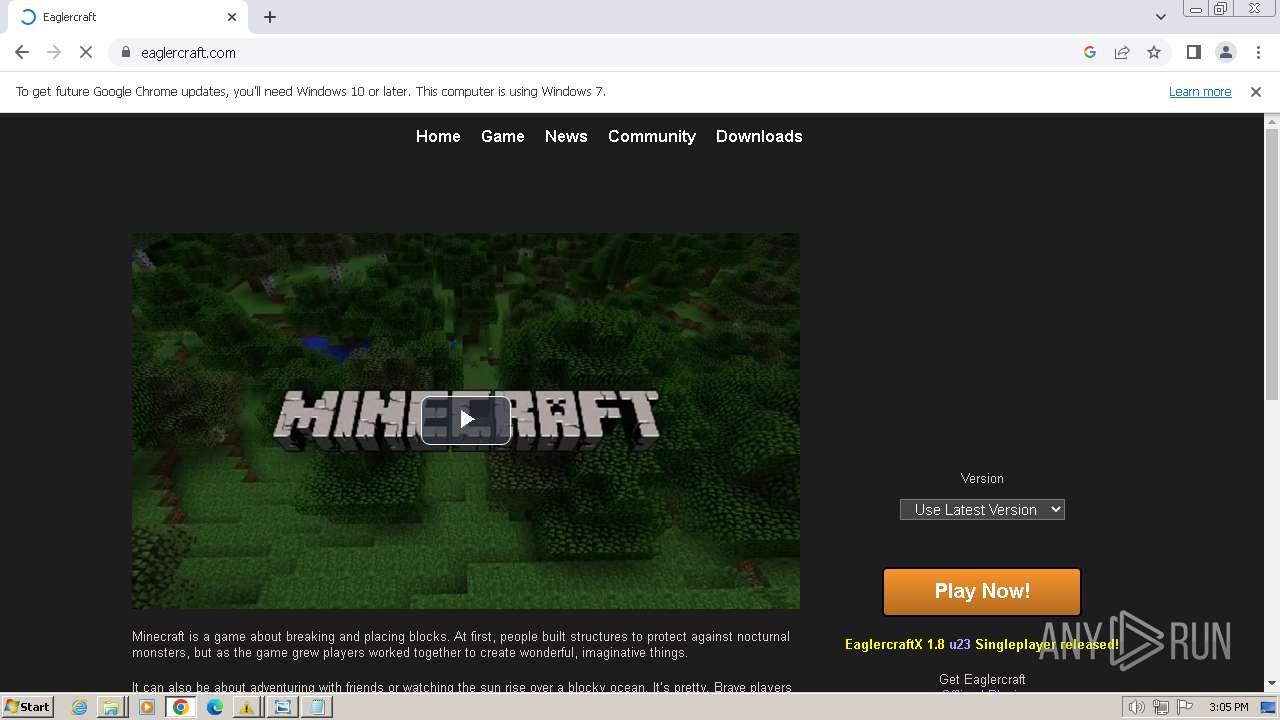Open the Windows Start menu
Viewport: 1280px width, 720px height.
(27, 706)
